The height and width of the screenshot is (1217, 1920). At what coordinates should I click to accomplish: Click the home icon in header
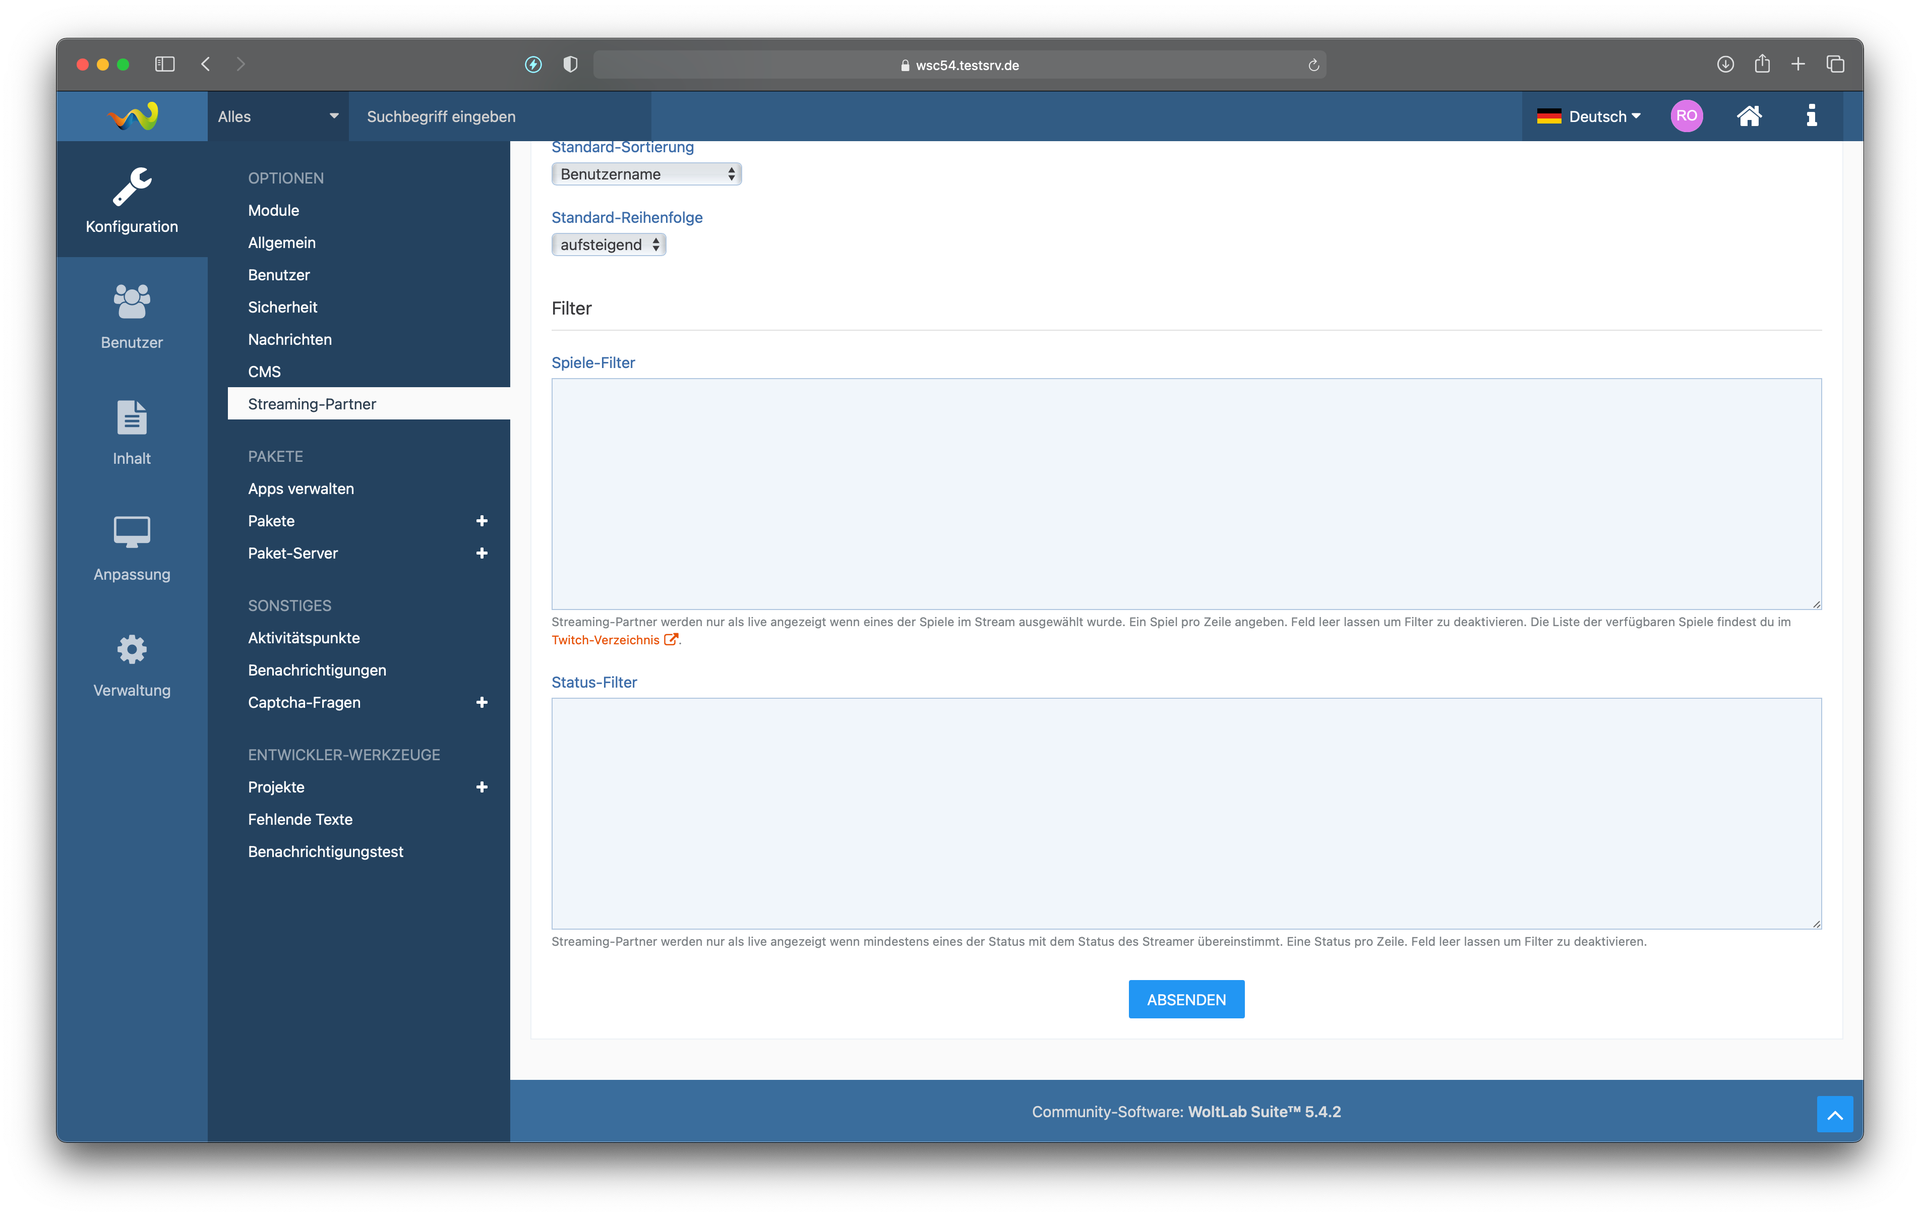pyautogui.click(x=1748, y=116)
